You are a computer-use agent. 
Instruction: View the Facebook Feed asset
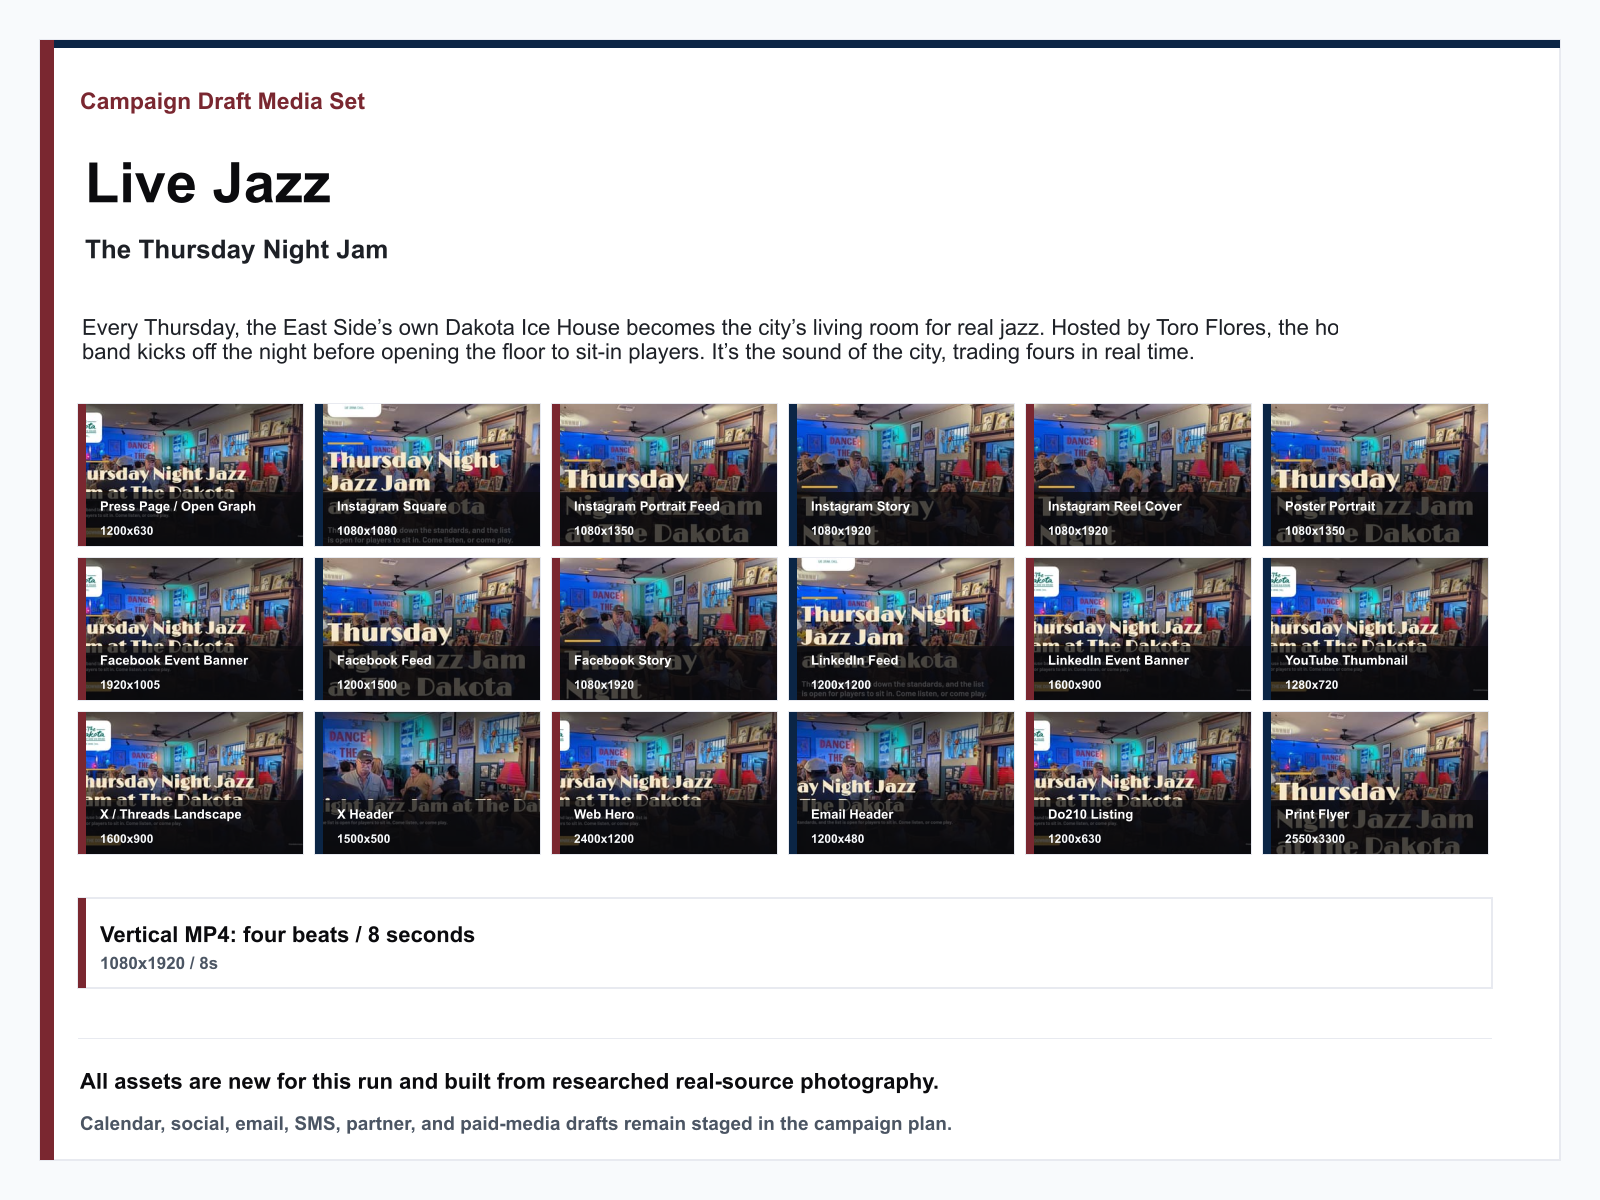(427, 629)
